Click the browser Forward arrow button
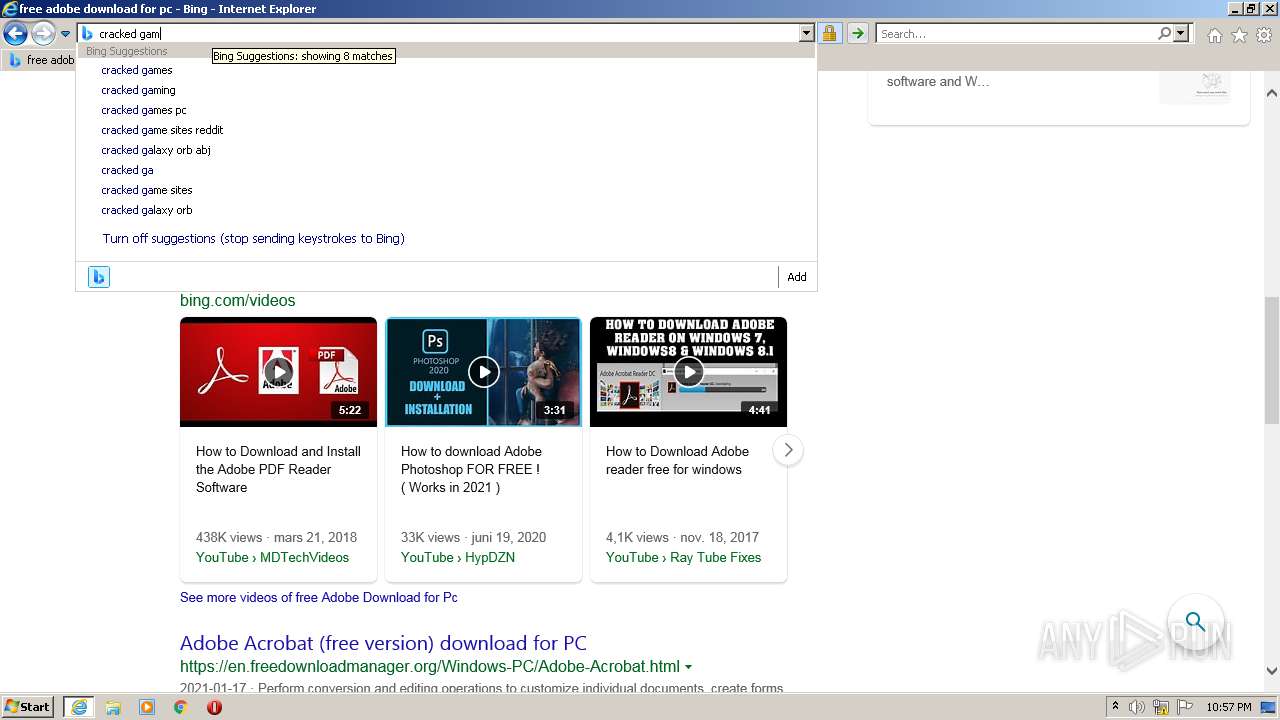Viewport: 1280px width, 720px height. [42, 34]
